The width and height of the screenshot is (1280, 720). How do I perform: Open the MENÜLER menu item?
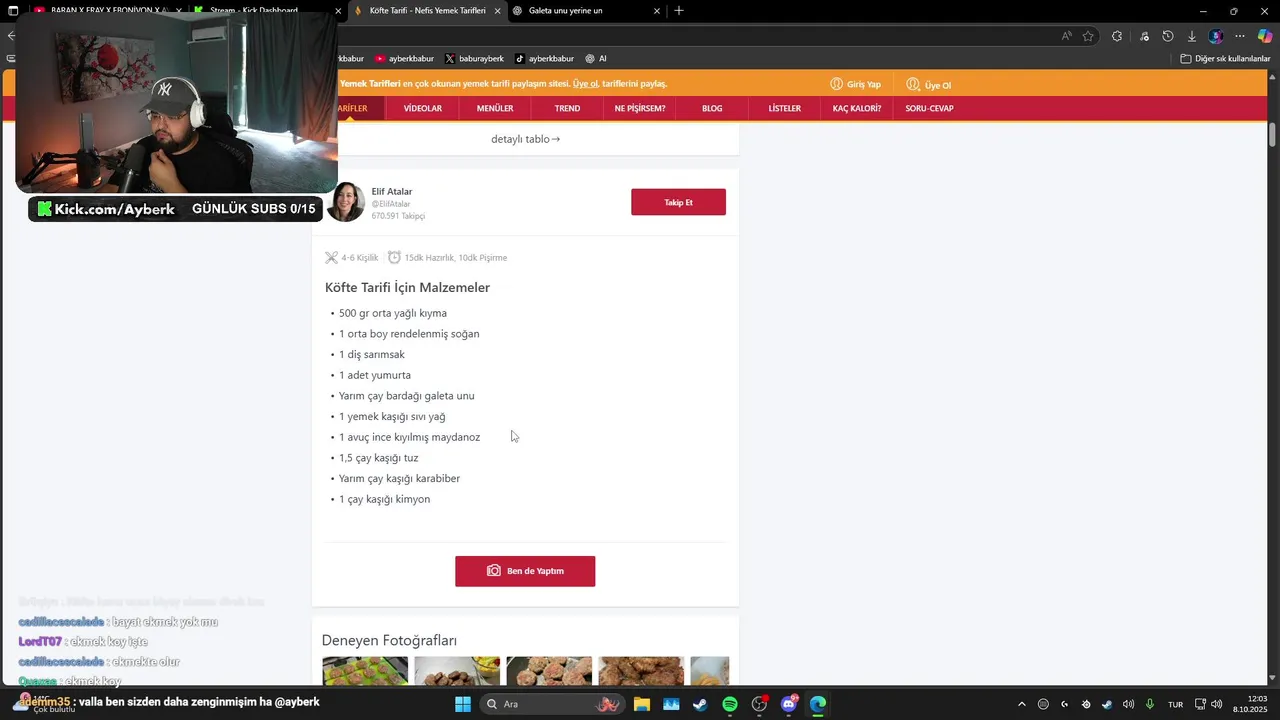495,108
